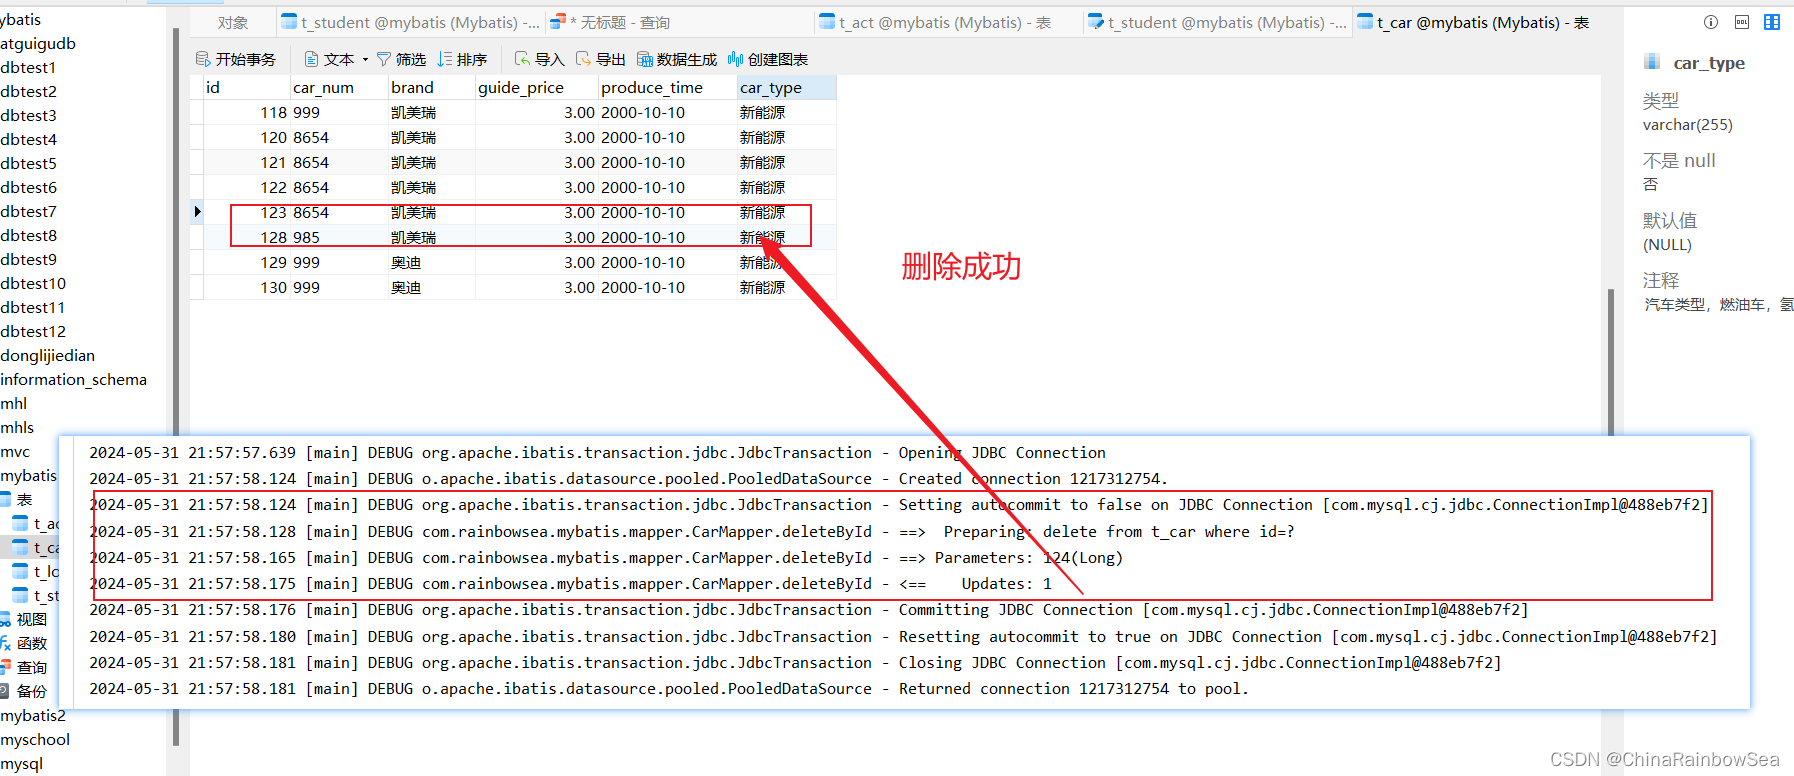Click the (NULL) default value text
This screenshot has width=1794, height=776.
[1667, 245]
